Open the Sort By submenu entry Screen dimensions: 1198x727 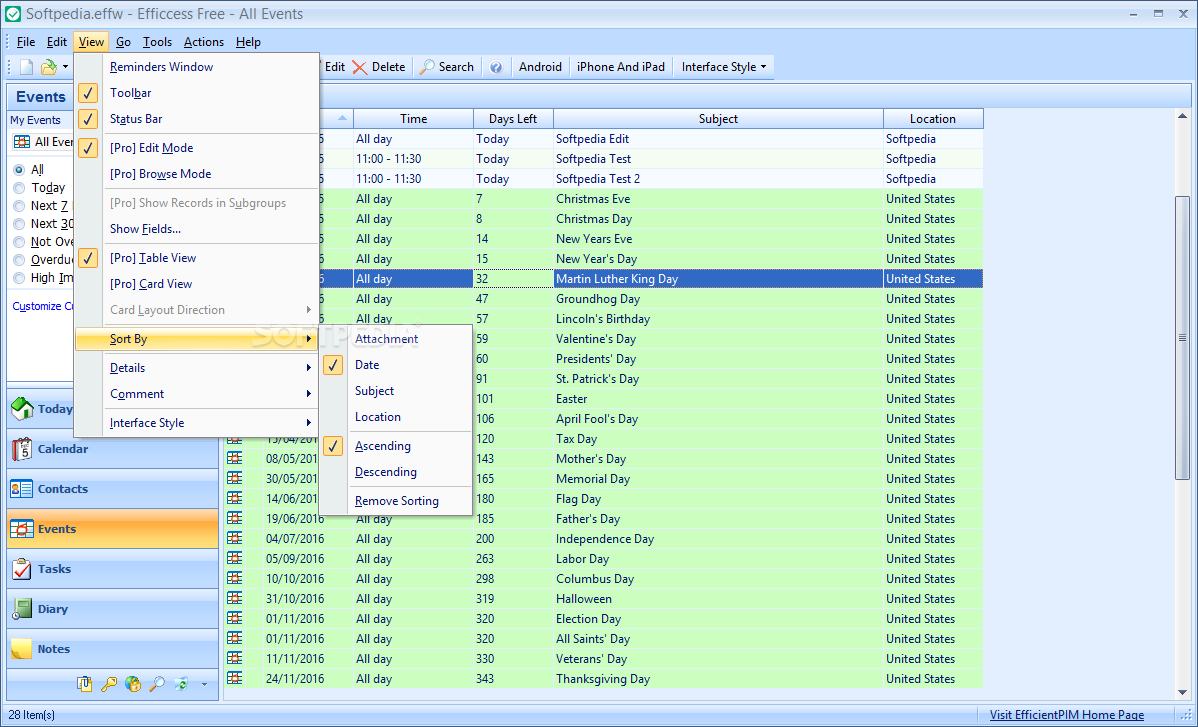pos(196,339)
